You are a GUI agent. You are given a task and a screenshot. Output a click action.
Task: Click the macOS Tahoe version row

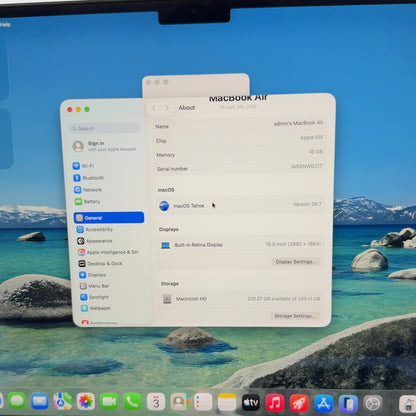tap(240, 205)
